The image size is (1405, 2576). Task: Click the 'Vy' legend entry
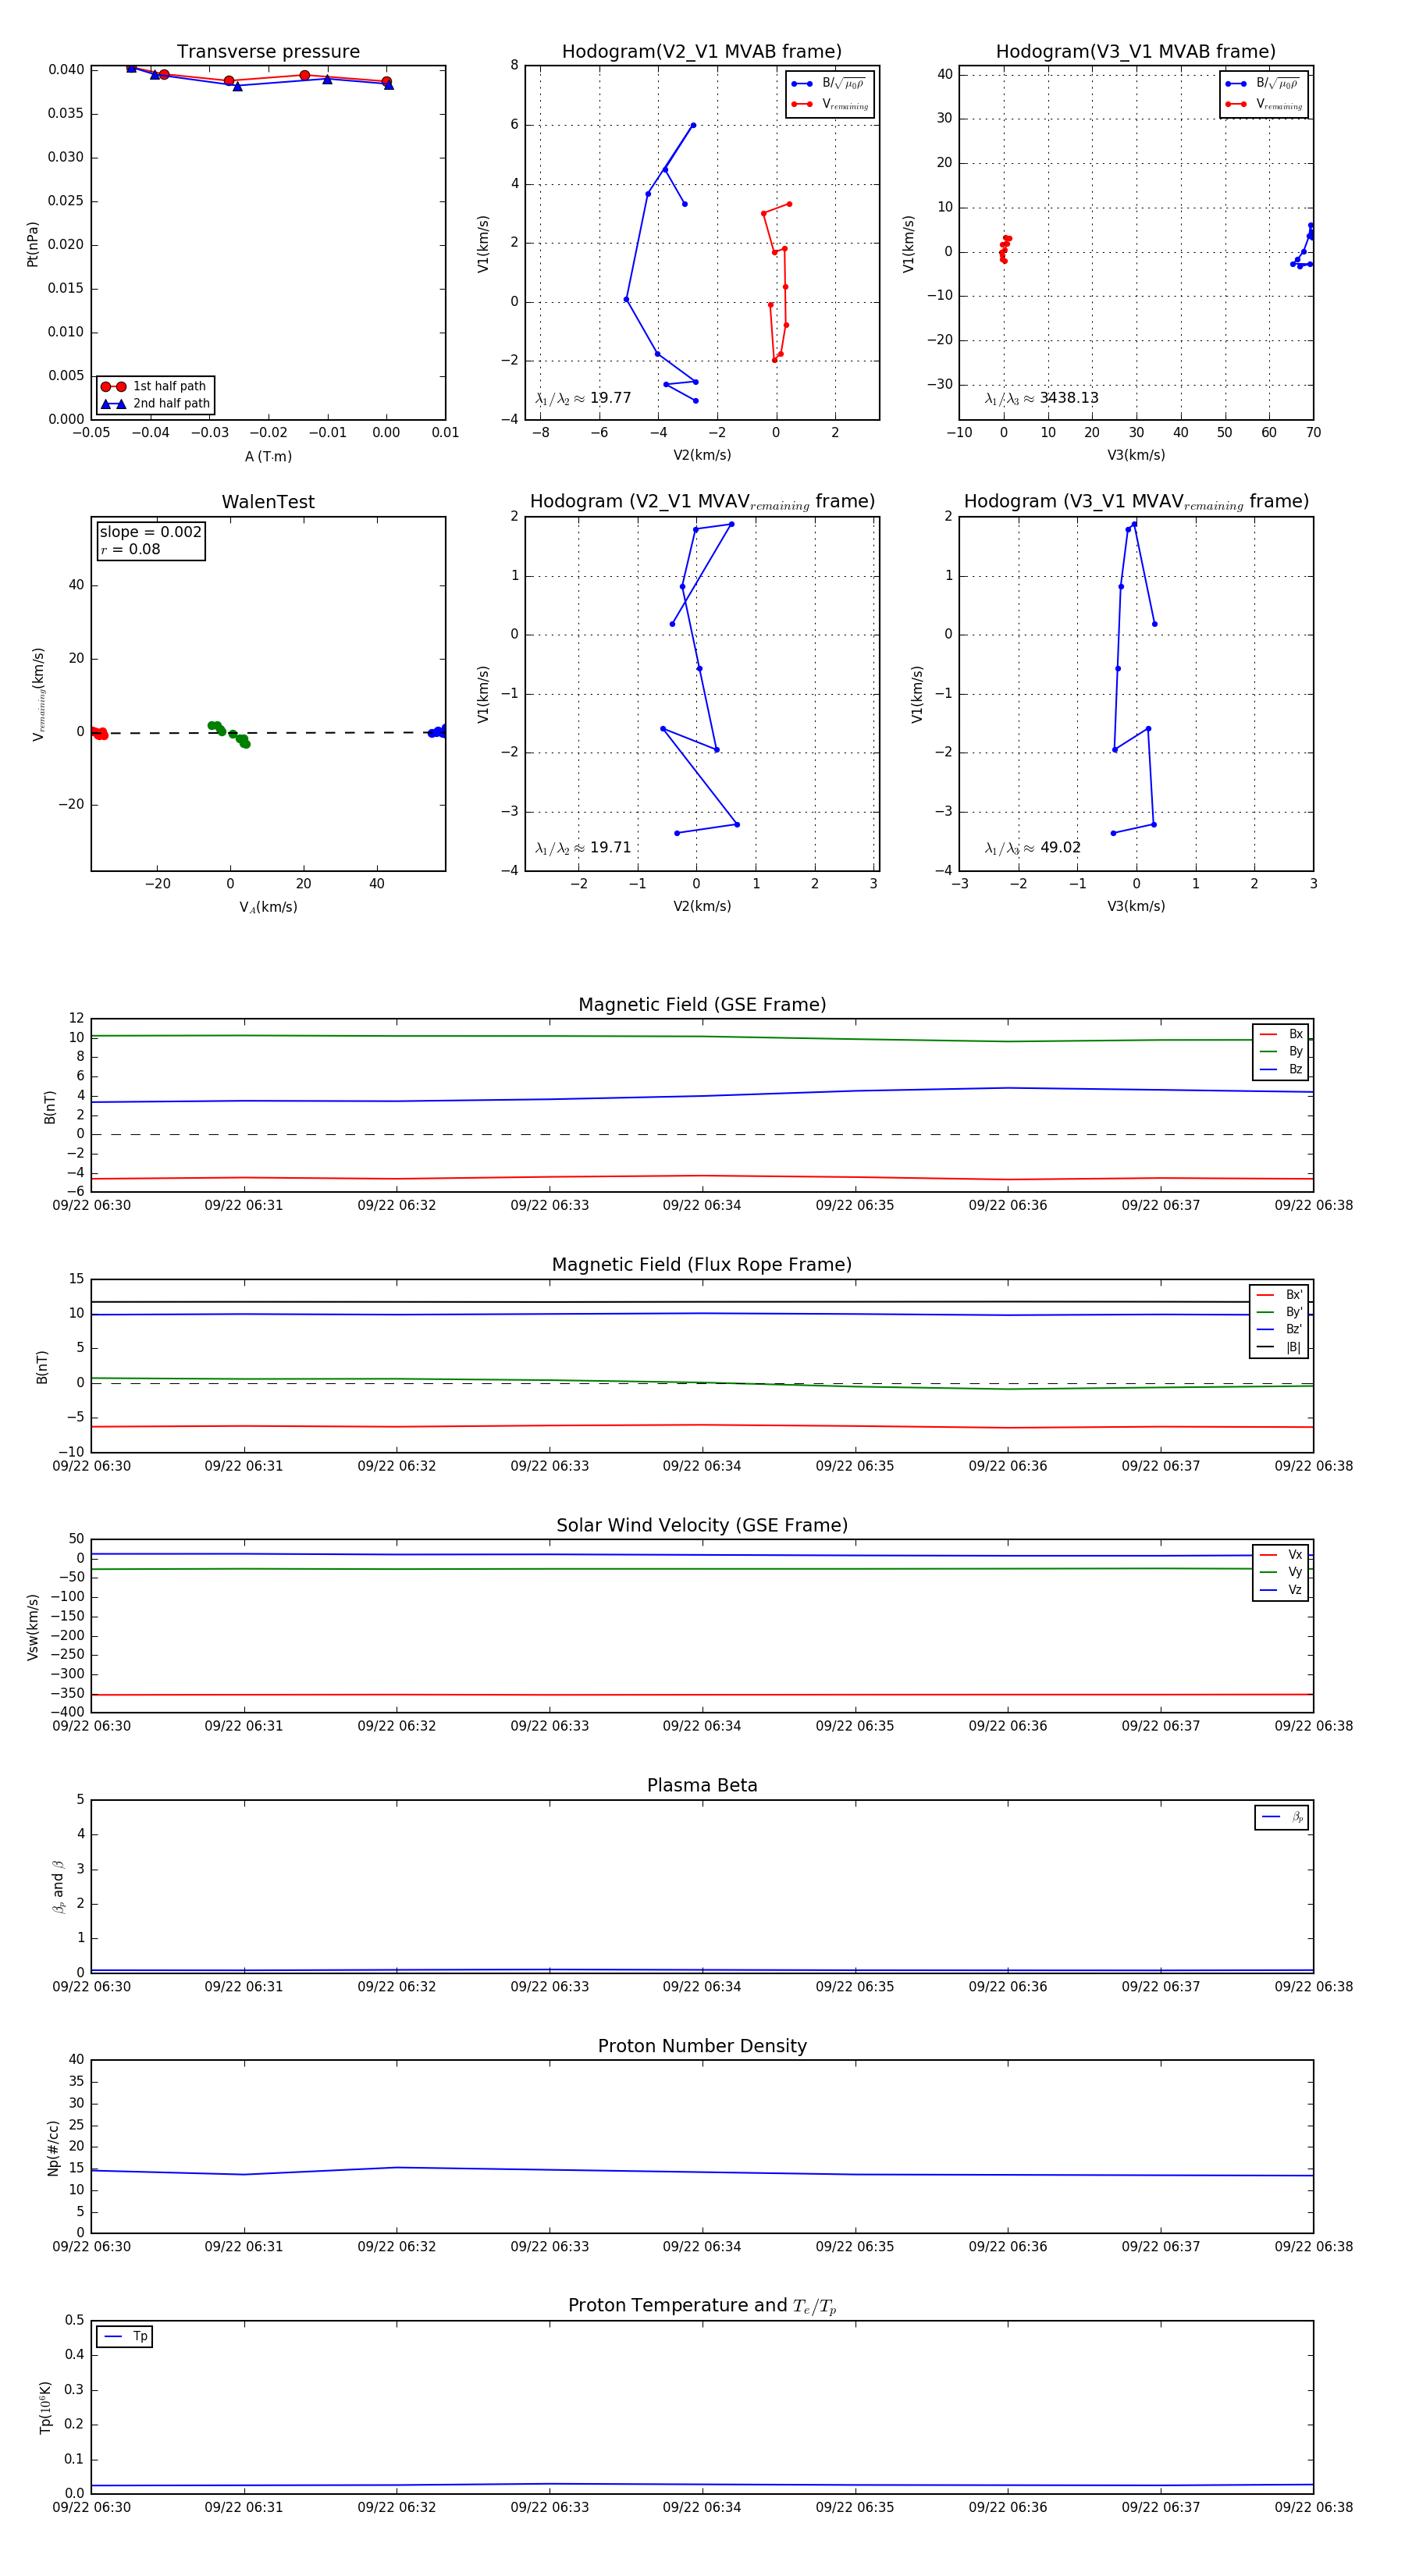[x=1281, y=1572]
